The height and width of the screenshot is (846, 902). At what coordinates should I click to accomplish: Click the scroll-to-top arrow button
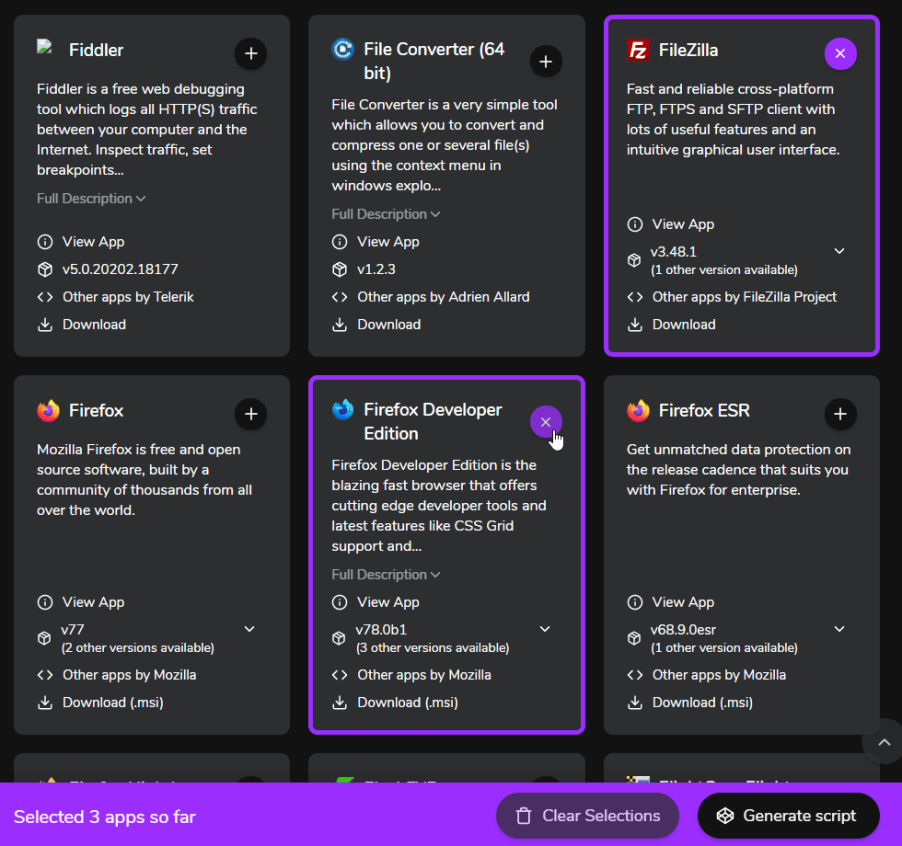click(x=884, y=742)
